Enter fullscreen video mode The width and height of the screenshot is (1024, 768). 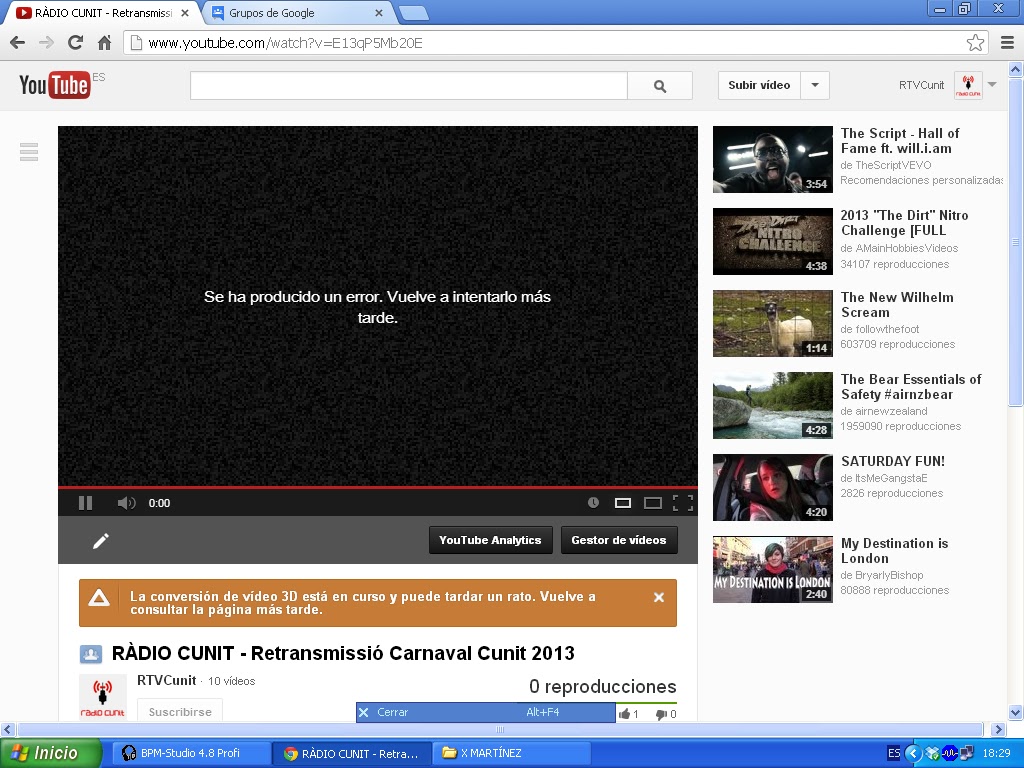[x=682, y=503]
